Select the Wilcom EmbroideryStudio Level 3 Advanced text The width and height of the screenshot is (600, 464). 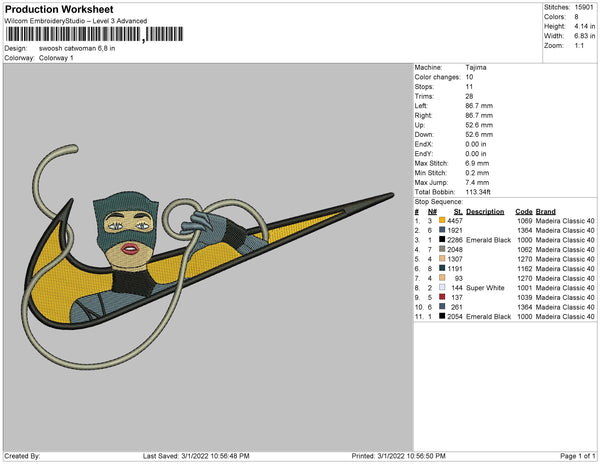point(76,21)
